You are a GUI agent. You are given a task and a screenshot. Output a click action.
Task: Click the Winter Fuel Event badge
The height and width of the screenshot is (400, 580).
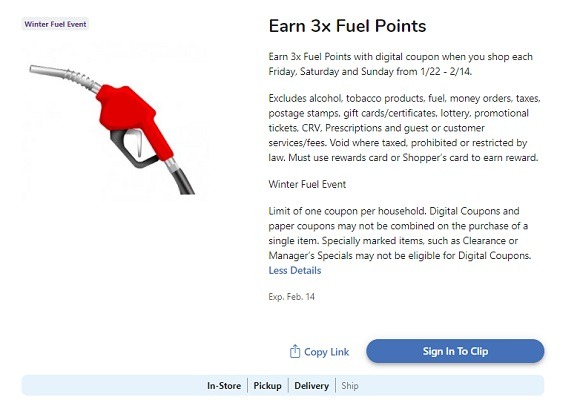click(x=55, y=24)
